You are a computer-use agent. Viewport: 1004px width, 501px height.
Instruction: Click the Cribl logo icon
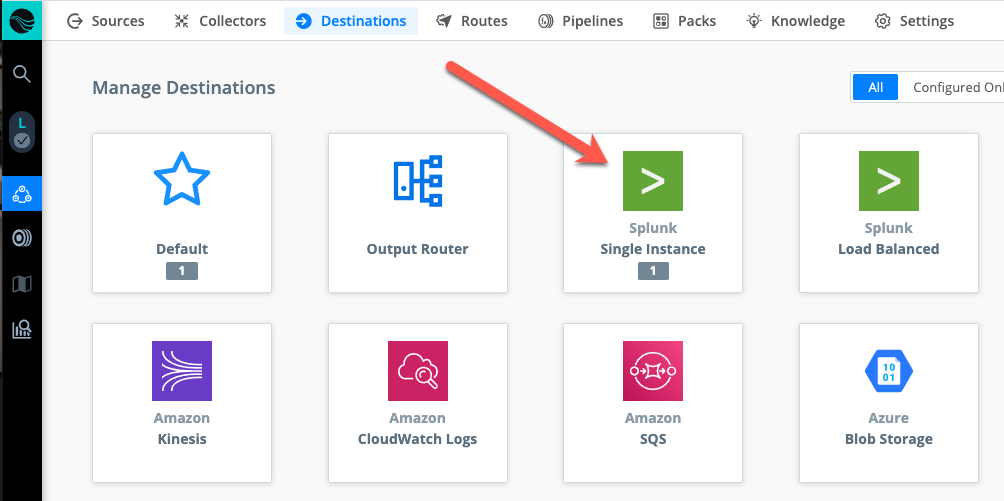pyautogui.click(x=22, y=21)
